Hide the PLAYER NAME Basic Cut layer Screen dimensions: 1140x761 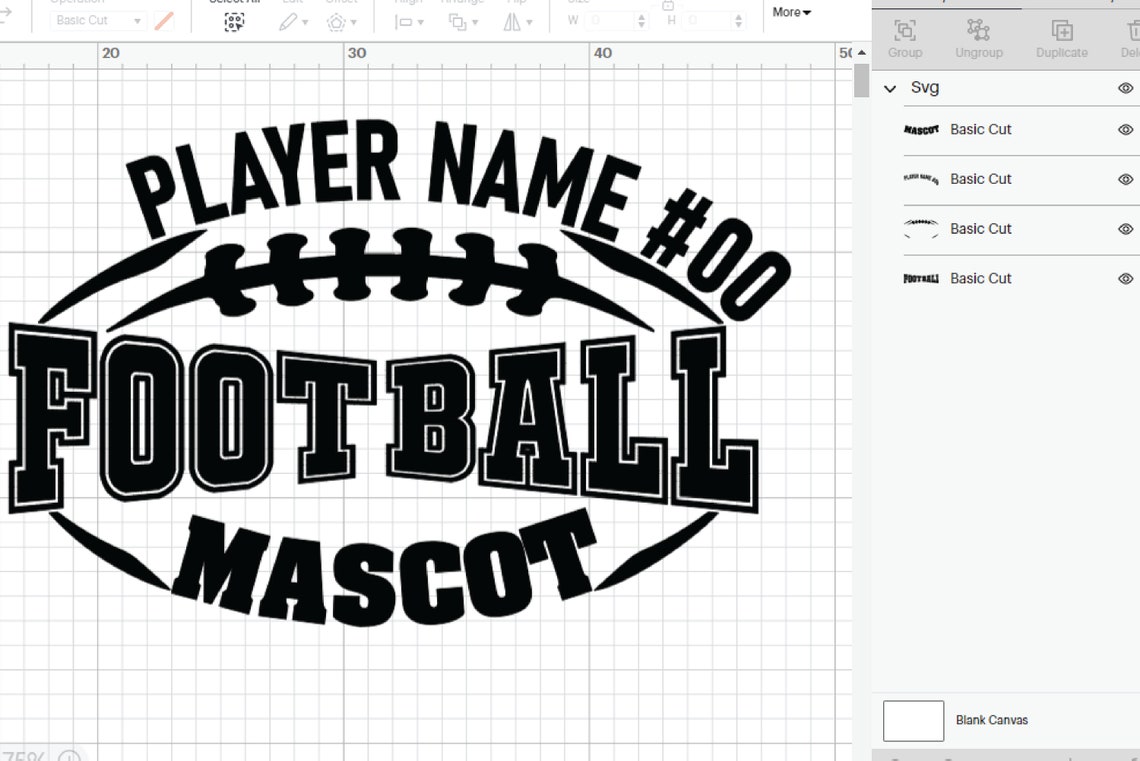pos(1125,179)
